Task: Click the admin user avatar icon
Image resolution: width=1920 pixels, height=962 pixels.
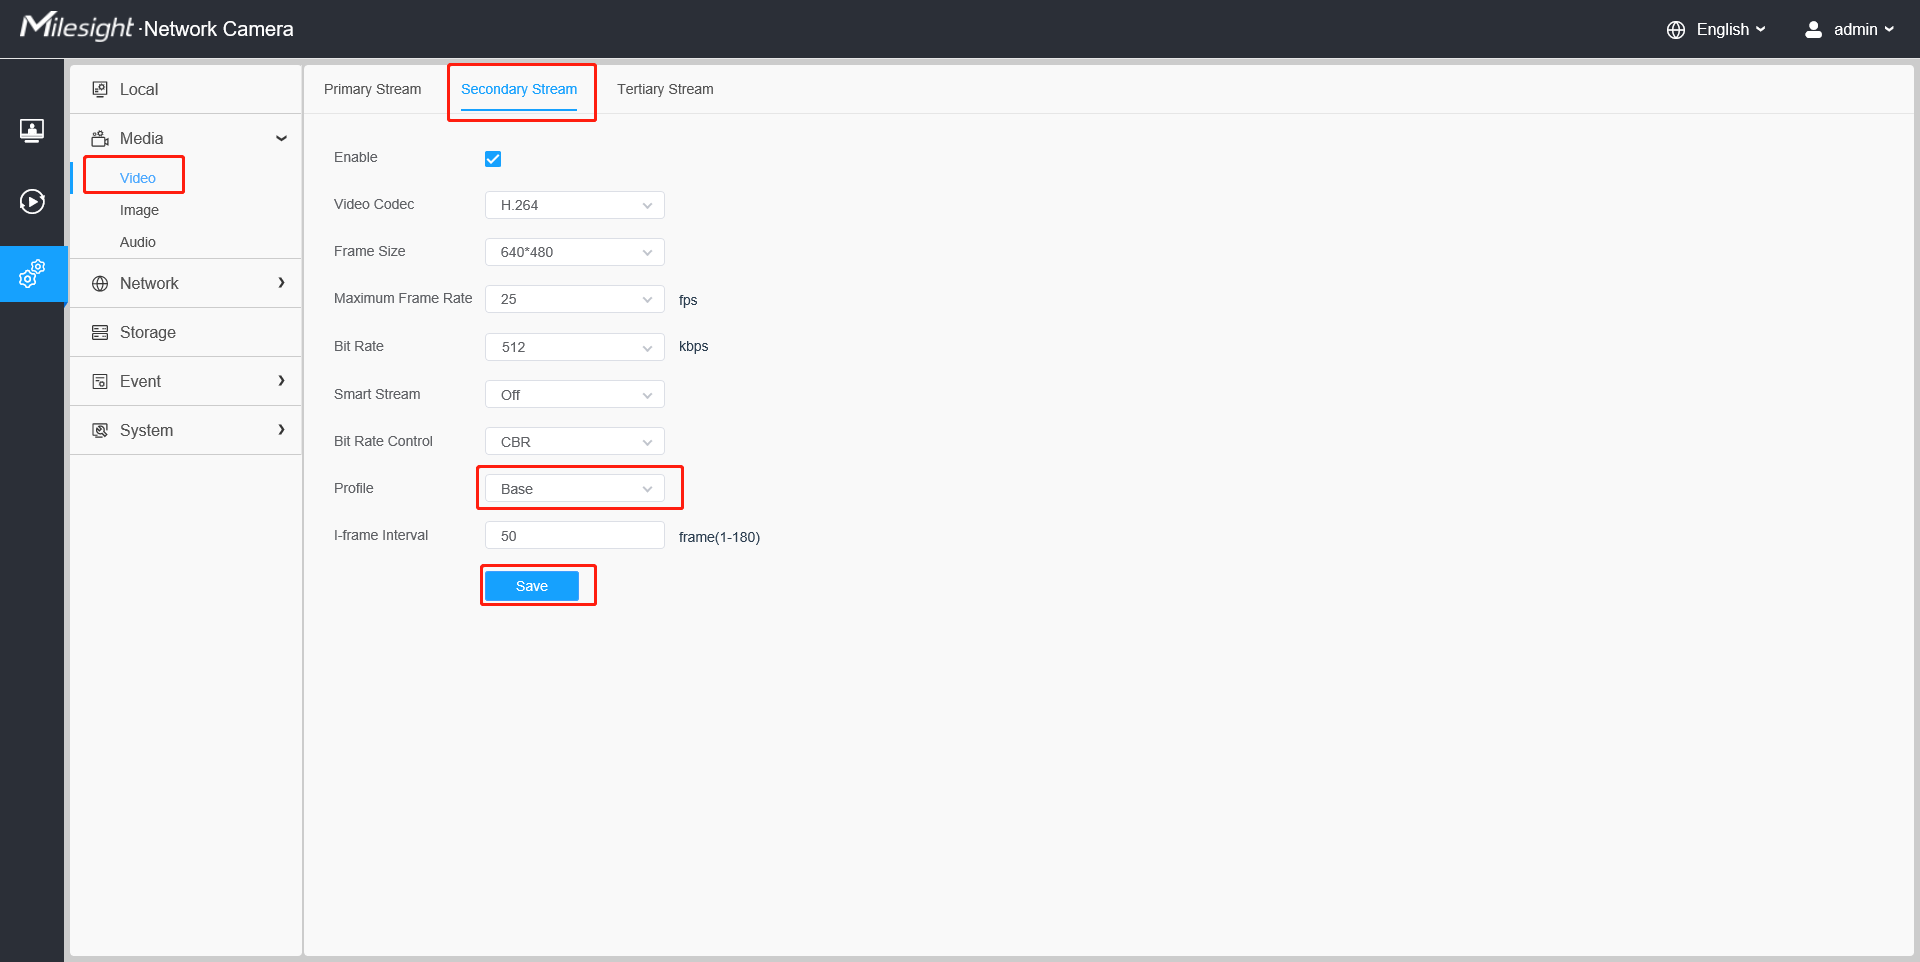Action: point(1813,30)
